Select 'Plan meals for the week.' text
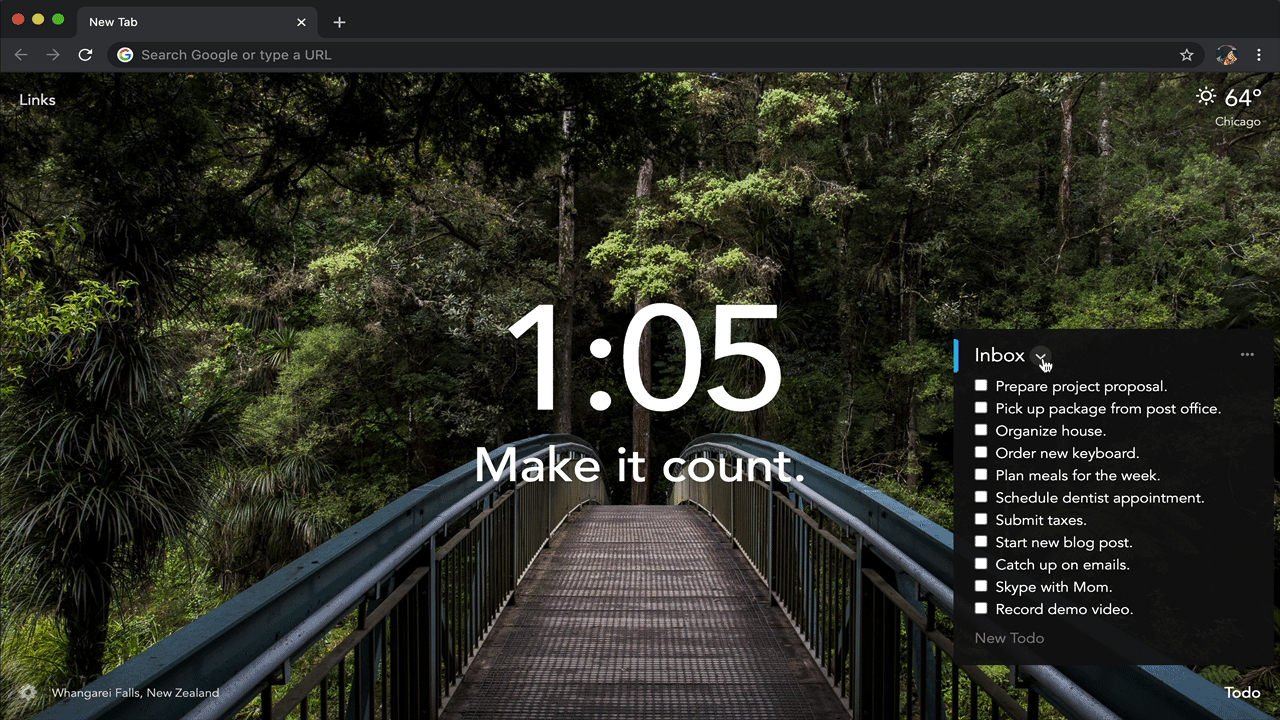Screen dimensions: 1280x720 tap(1078, 475)
